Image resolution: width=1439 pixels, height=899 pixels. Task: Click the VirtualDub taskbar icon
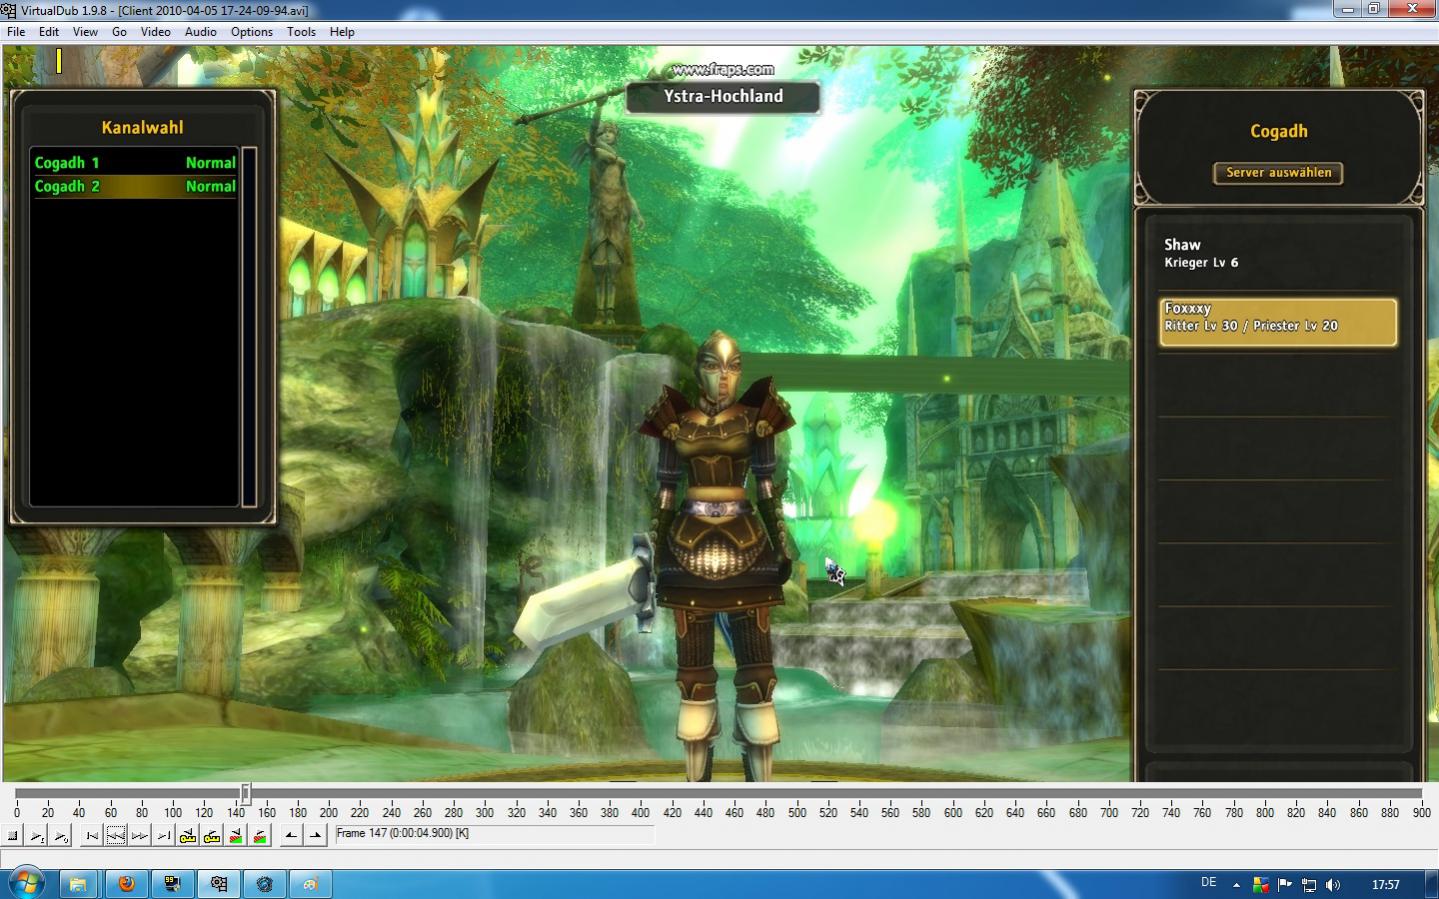(218, 884)
